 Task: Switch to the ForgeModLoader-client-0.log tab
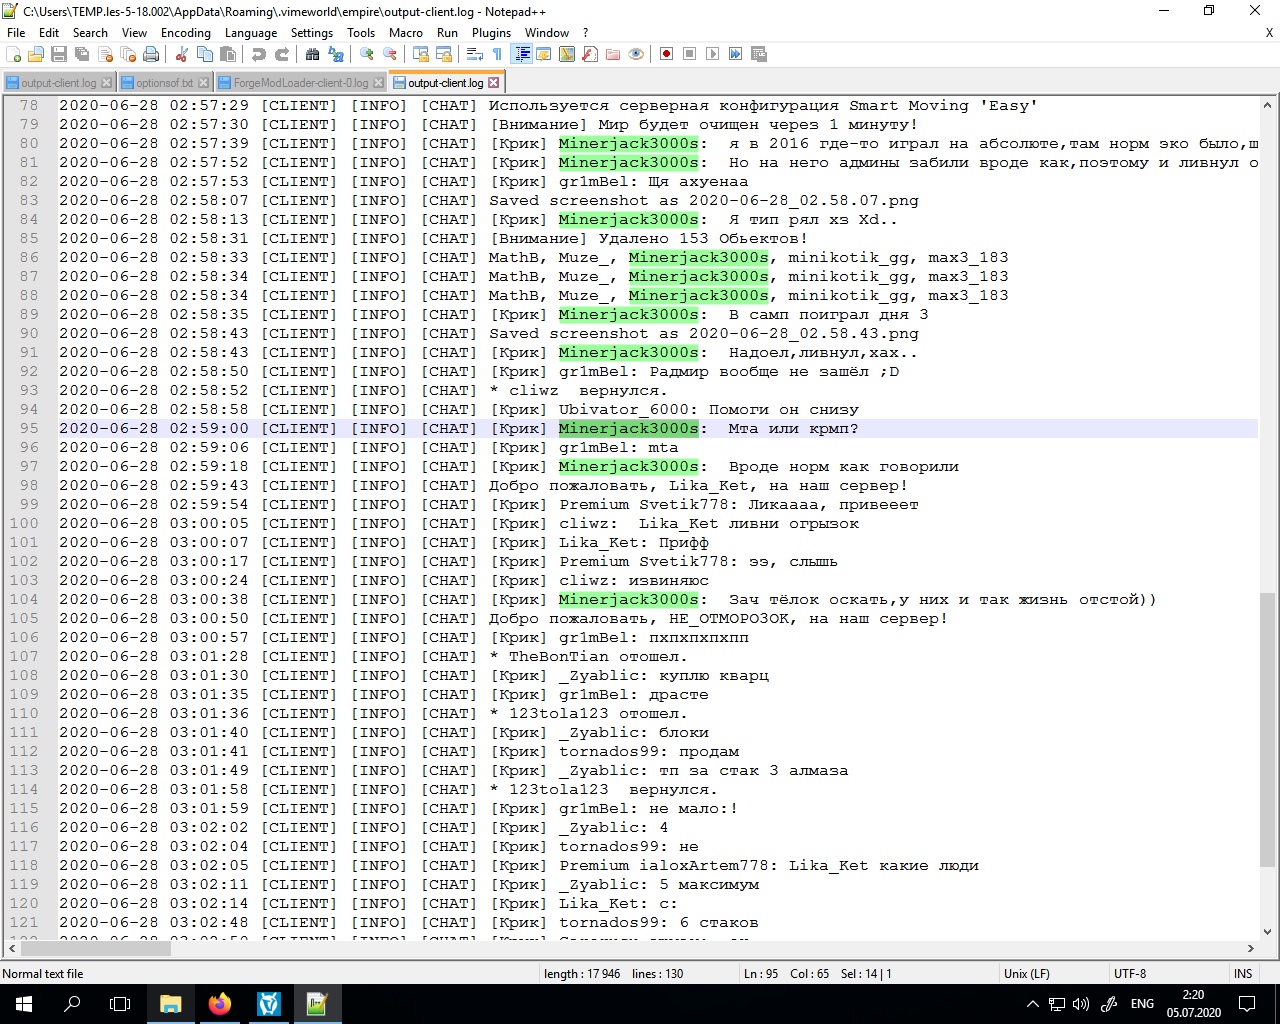[300, 83]
